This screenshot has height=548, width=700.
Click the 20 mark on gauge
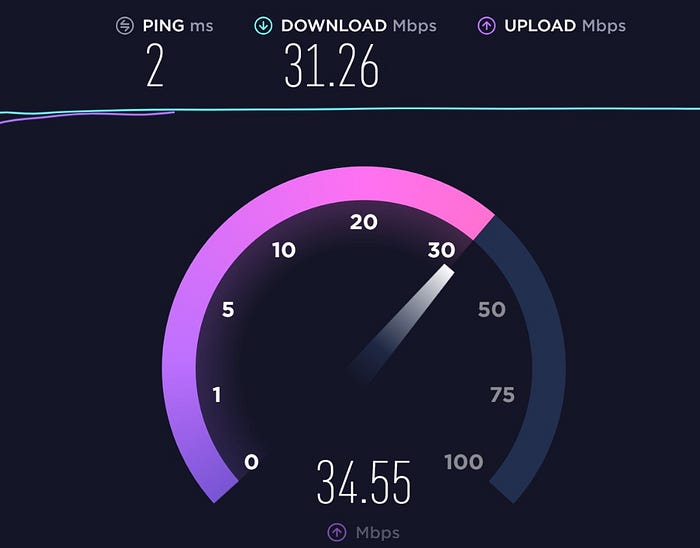tap(363, 222)
